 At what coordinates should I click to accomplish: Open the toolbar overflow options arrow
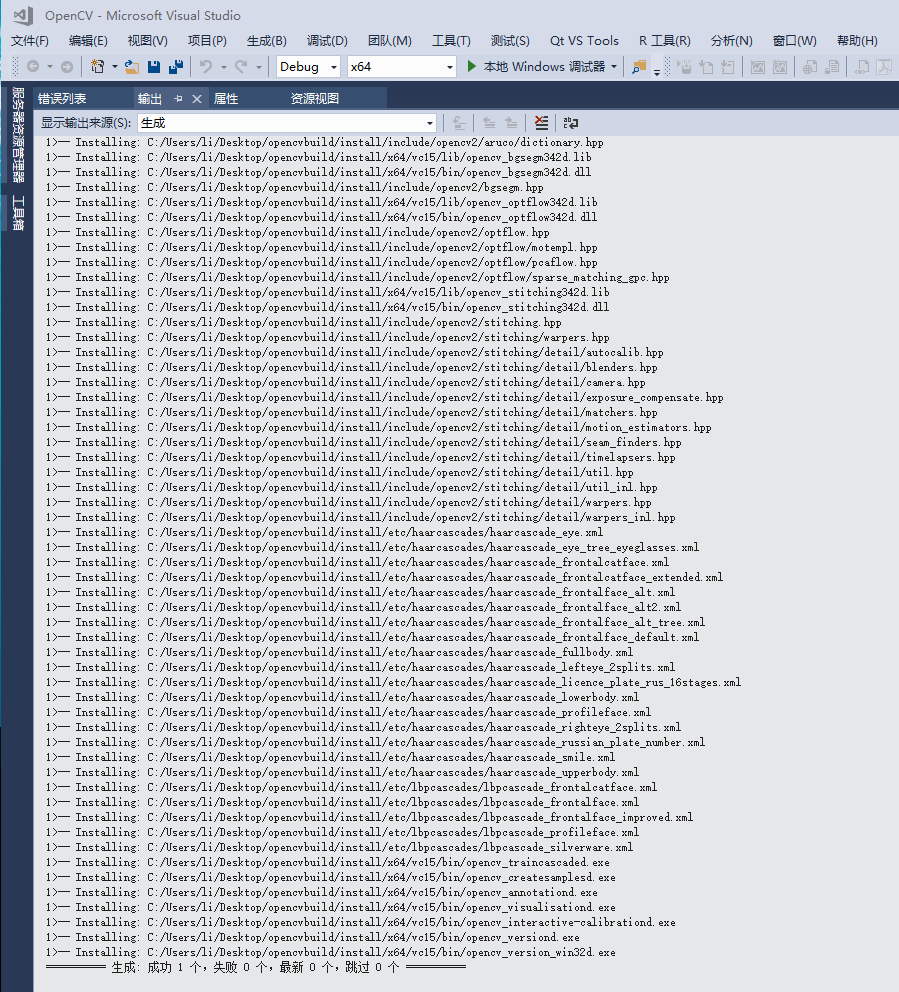(657, 71)
